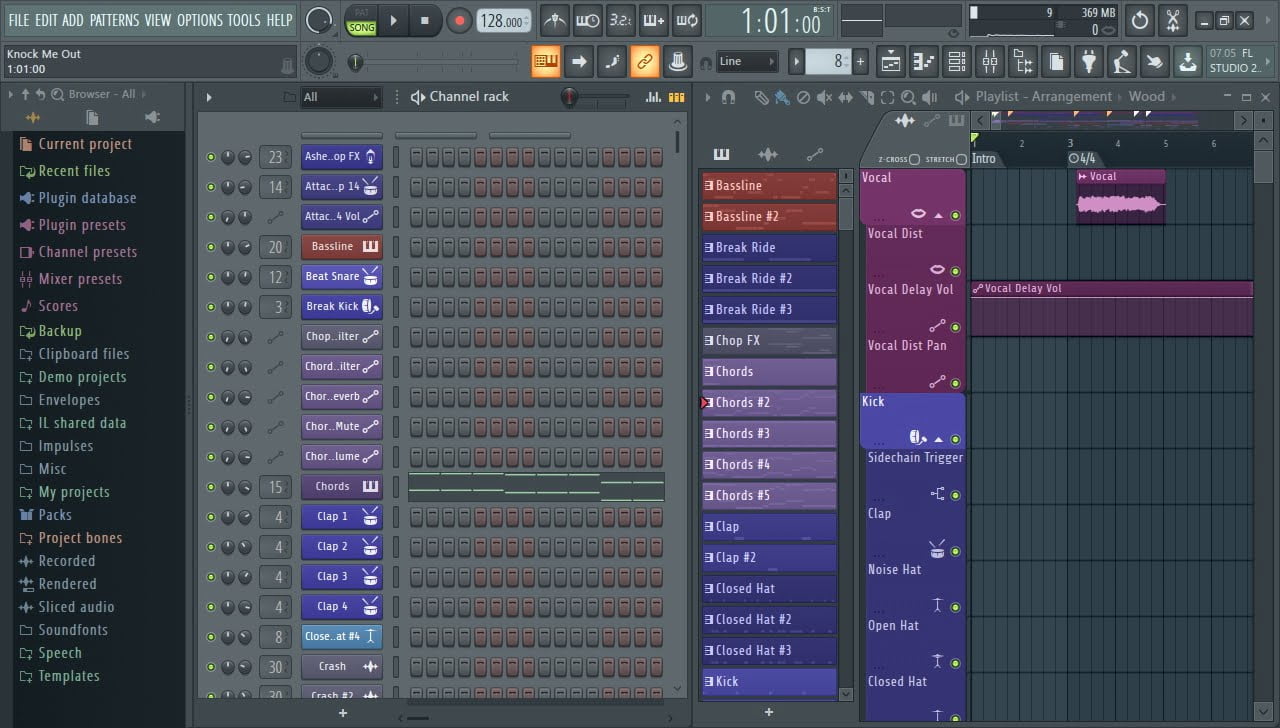The height and width of the screenshot is (728, 1280).
Task: Adjust the main volume knob in toolbar
Action: coord(318,20)
